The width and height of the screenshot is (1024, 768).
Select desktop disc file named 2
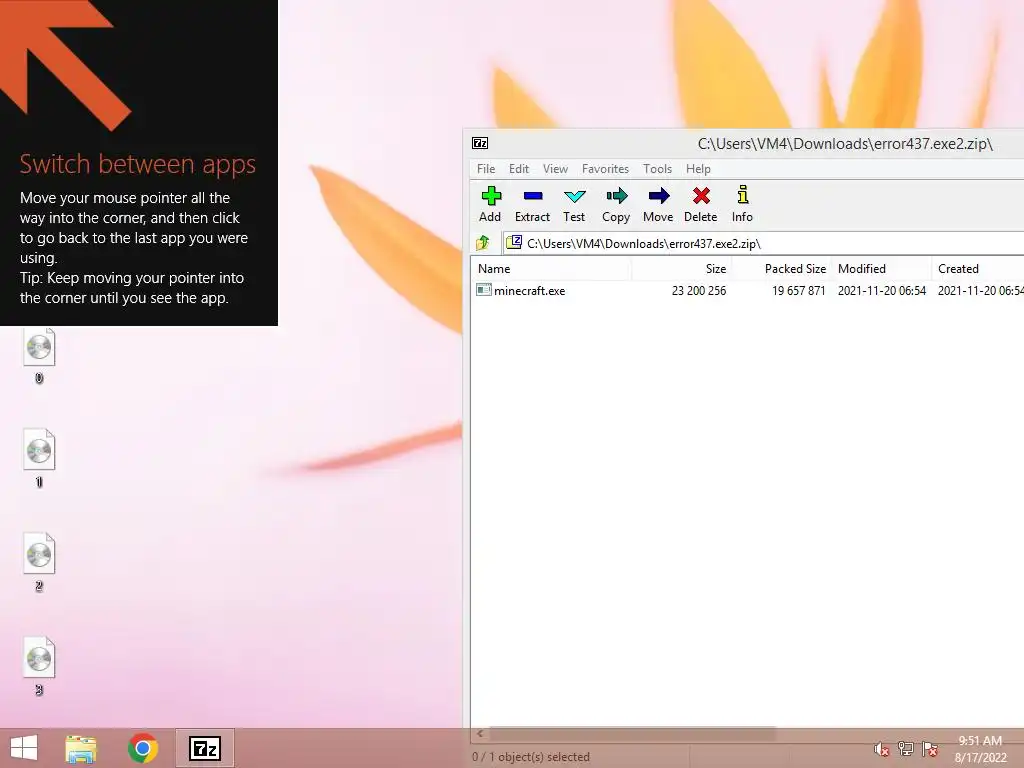(39, 563)
